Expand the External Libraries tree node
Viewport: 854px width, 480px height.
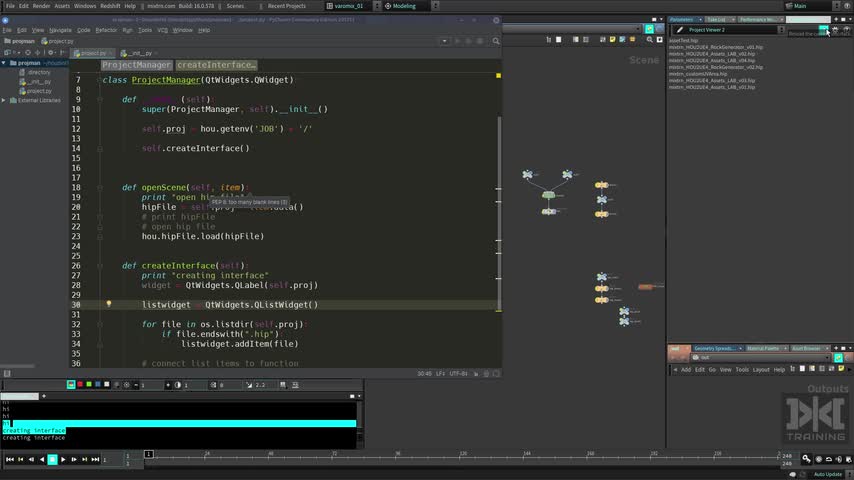(4, 100)
